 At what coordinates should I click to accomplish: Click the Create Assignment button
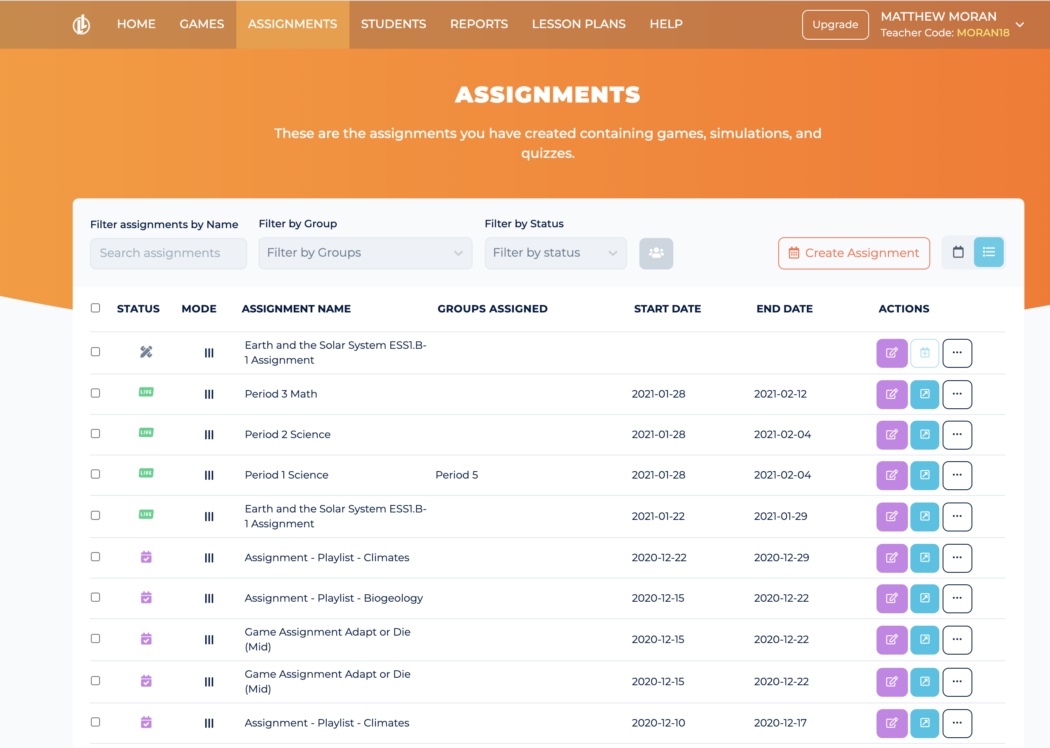click(853, 253)
